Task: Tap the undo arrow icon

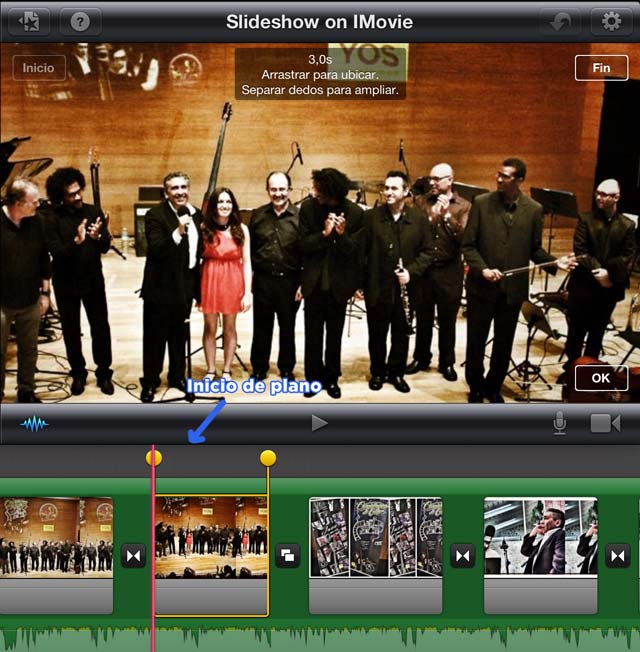Action: coord(560,21)
